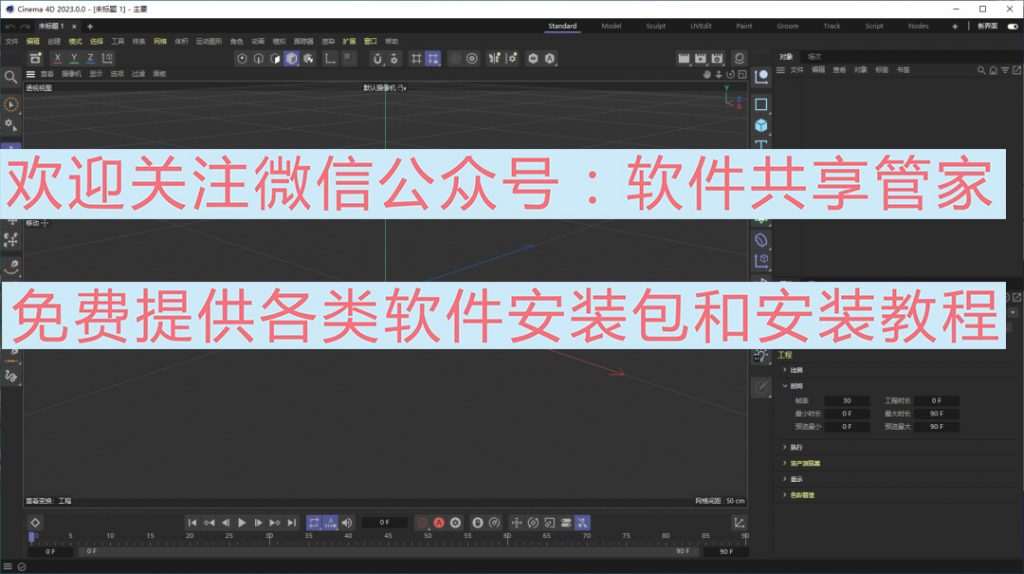Toggle timeline sound speaker icon
Viewport: 1024px width, 574px height.
pos(347,522)
